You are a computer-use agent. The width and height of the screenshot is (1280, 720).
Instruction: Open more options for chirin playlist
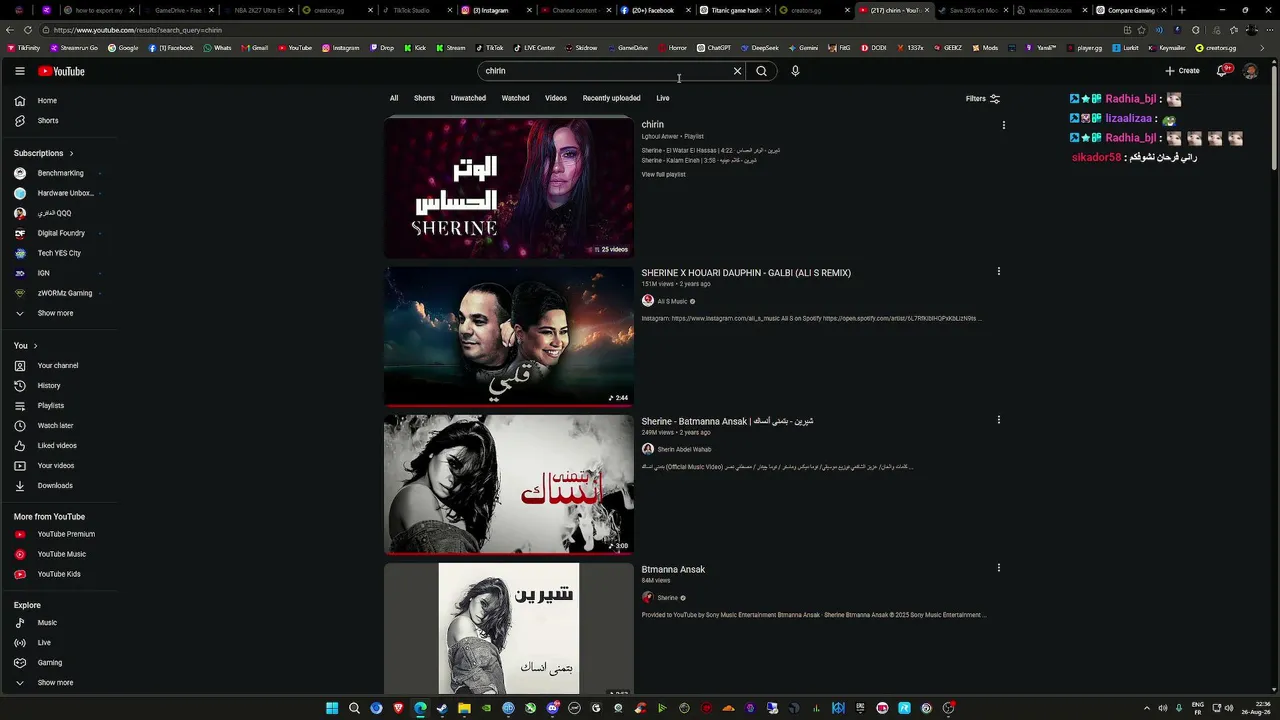tap(1003, 125)
